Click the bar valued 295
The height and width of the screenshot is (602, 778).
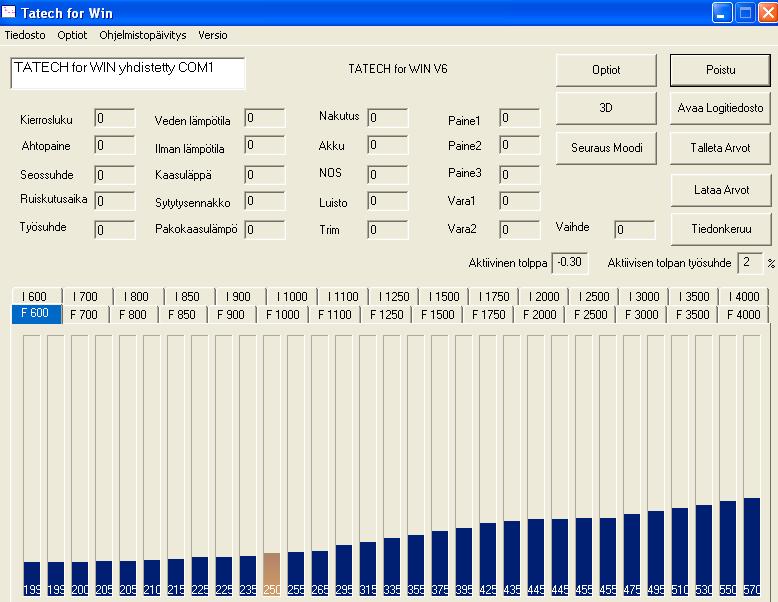[344, 570]
